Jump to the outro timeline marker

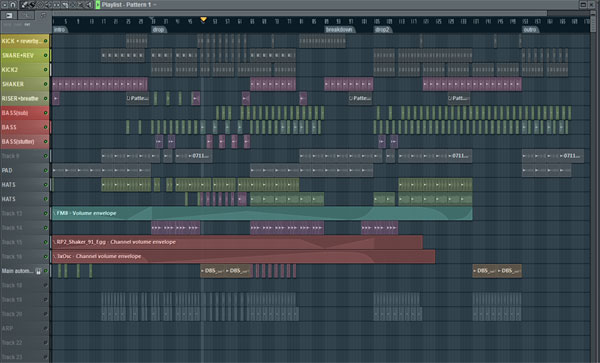click(x=530, y=29)
